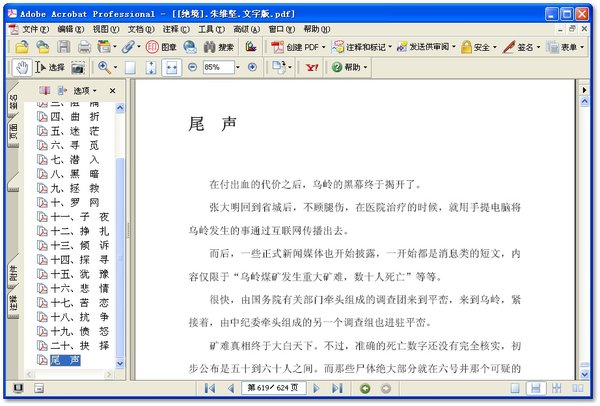Open the zoom percentage dropdown
This screenshot has width=600, height=406.
(238, 67)
